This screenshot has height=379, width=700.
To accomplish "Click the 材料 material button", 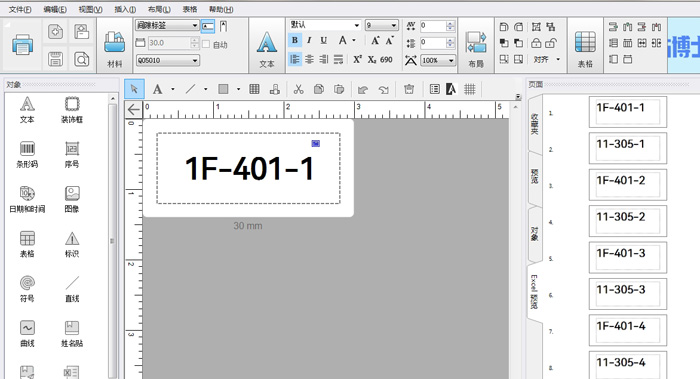I will click(115, 48).
